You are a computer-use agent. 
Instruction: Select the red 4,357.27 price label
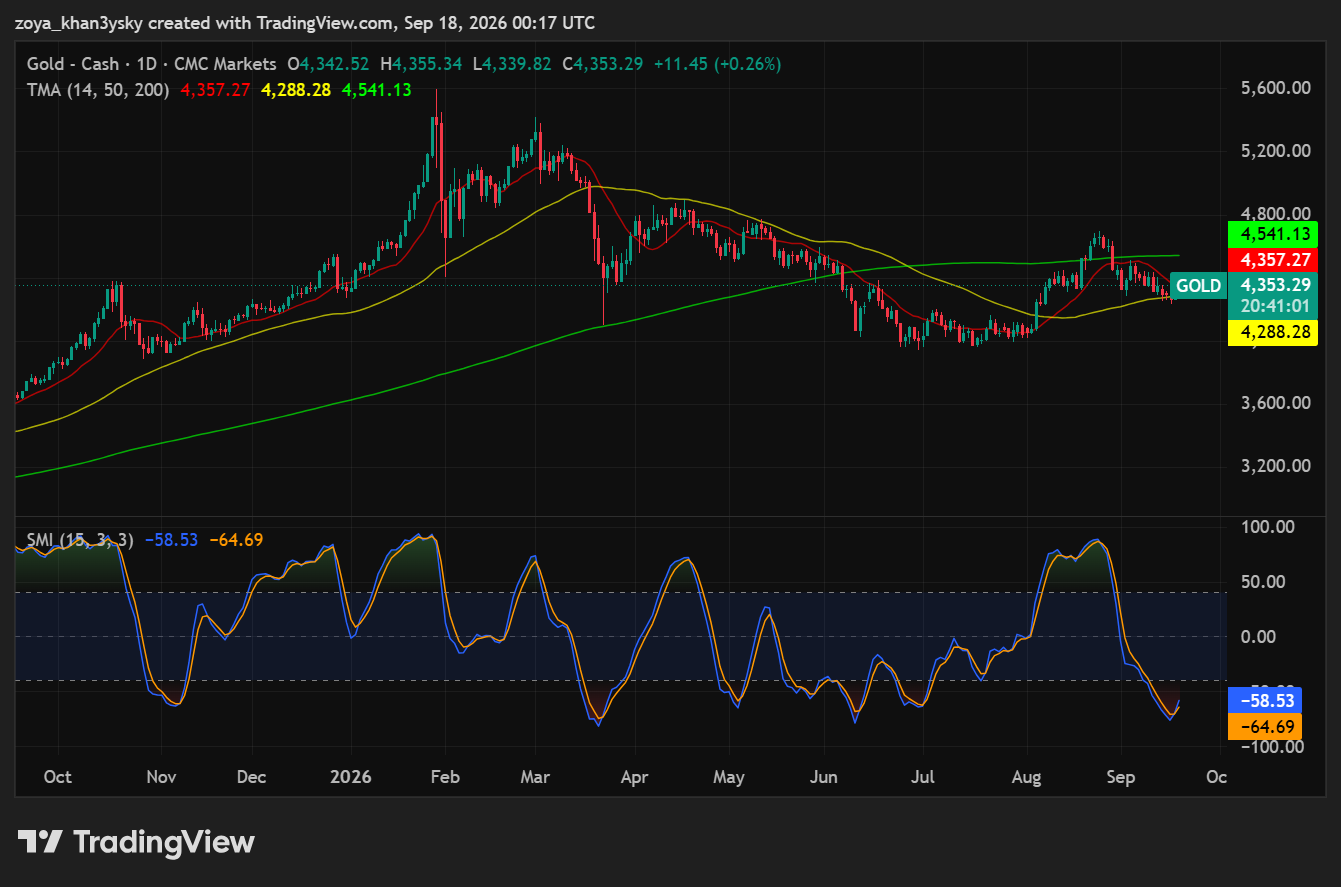(x=1272, y=260)
